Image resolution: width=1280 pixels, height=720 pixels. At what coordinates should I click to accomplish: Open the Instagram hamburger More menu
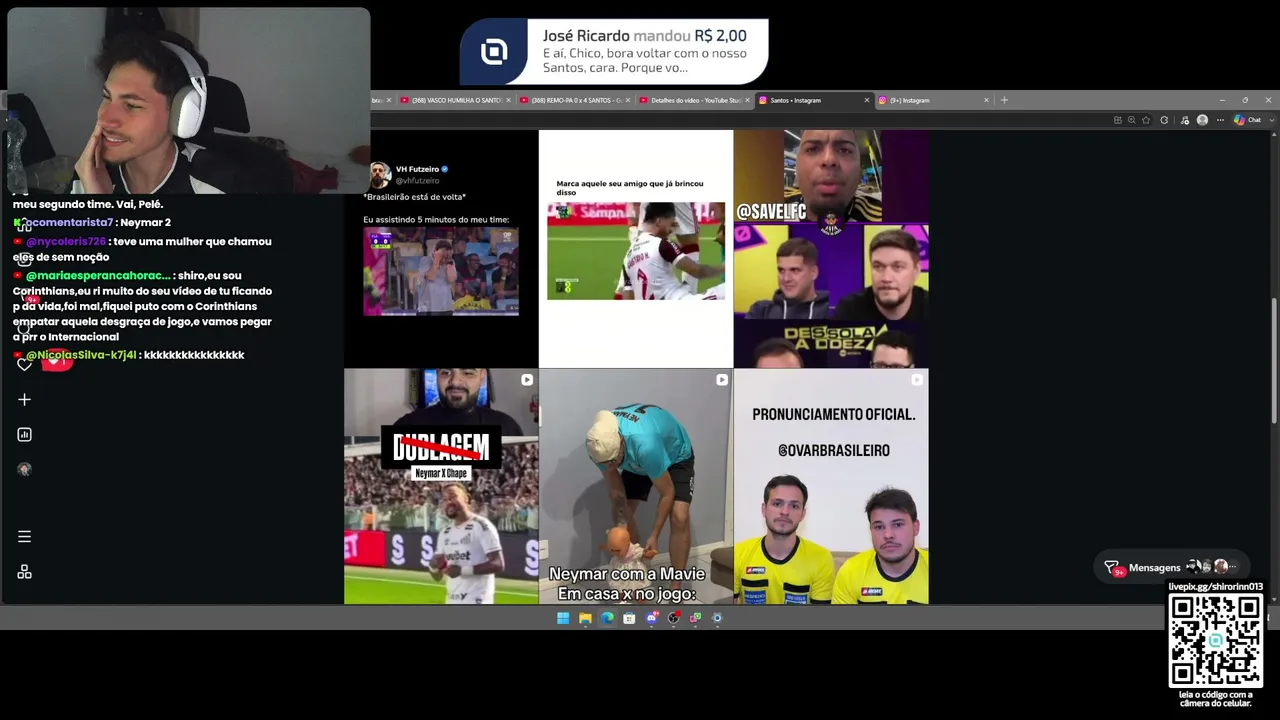coord(25,537)
